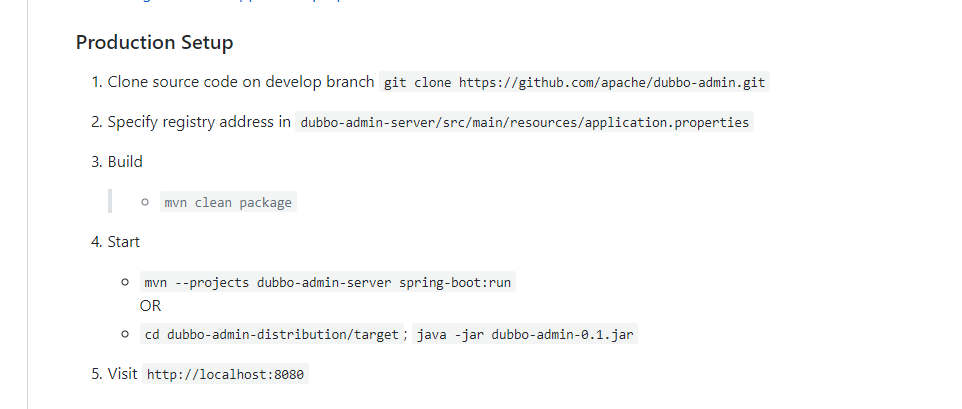Click the mvn spring-boot:run command
Image resolution: width=962 pixels, height=409 pixels.
(x=328, y=282)
